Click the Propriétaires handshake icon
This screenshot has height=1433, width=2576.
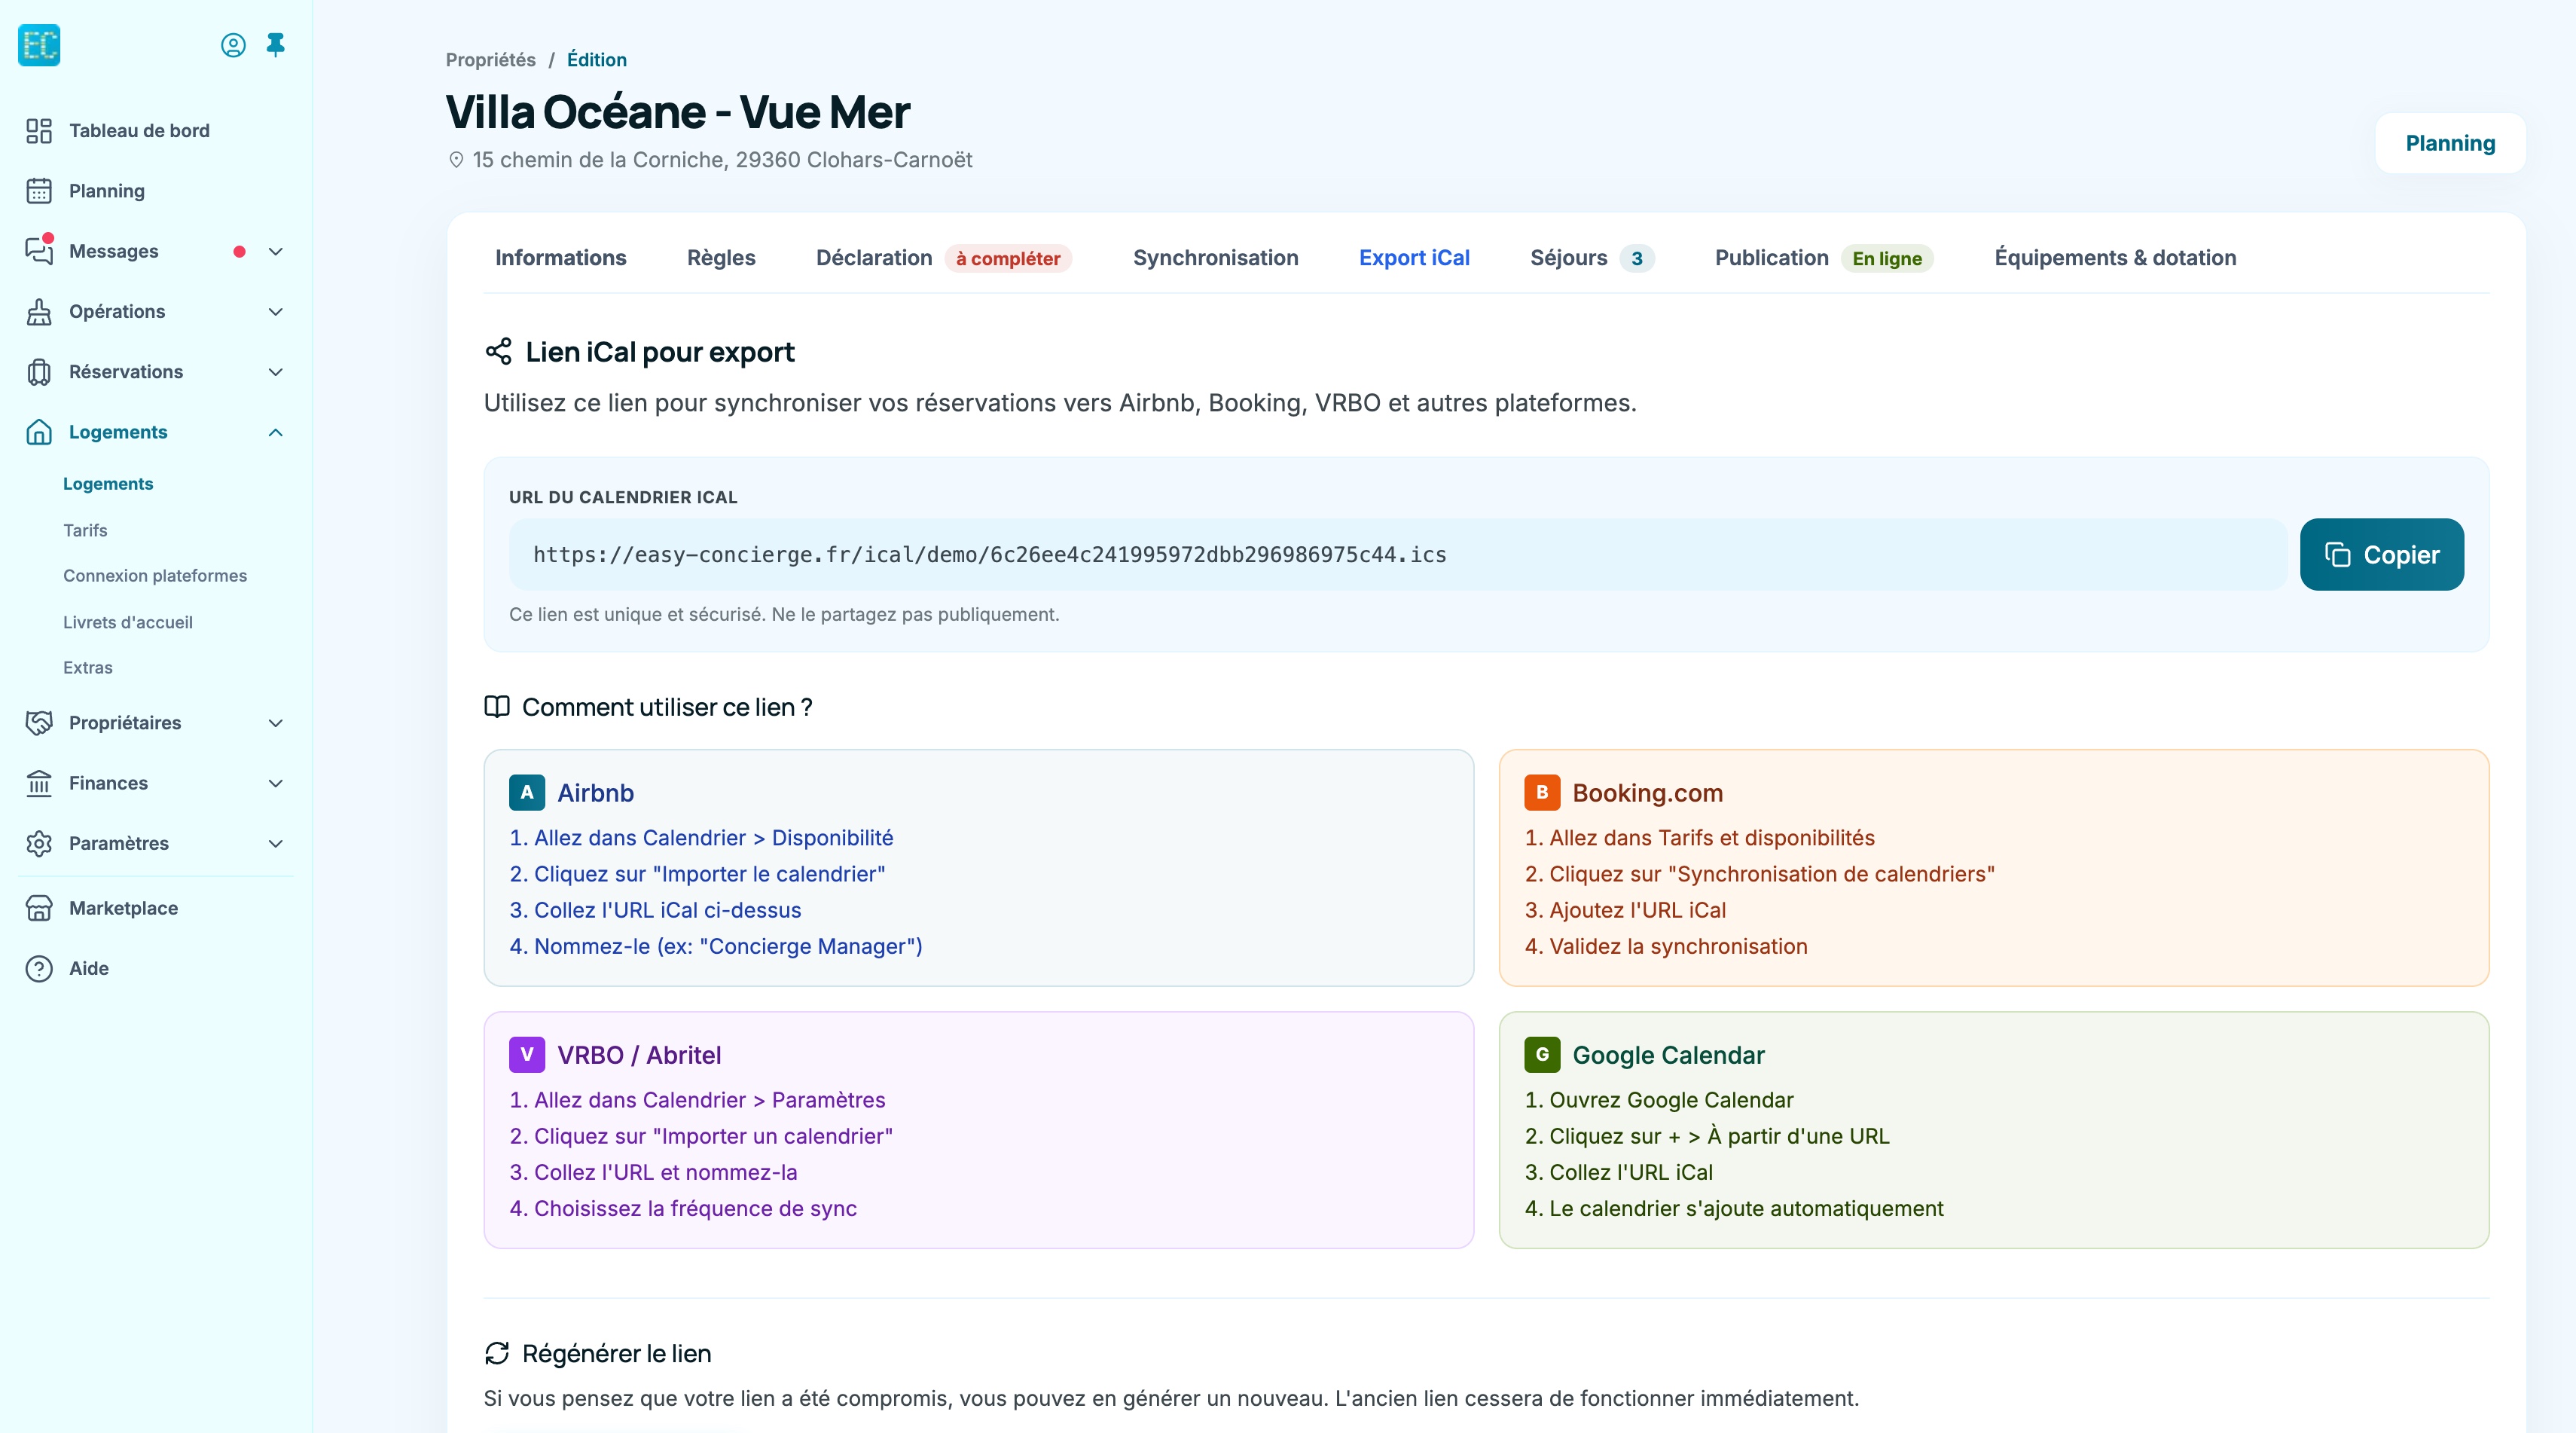(x=39, y=723)
